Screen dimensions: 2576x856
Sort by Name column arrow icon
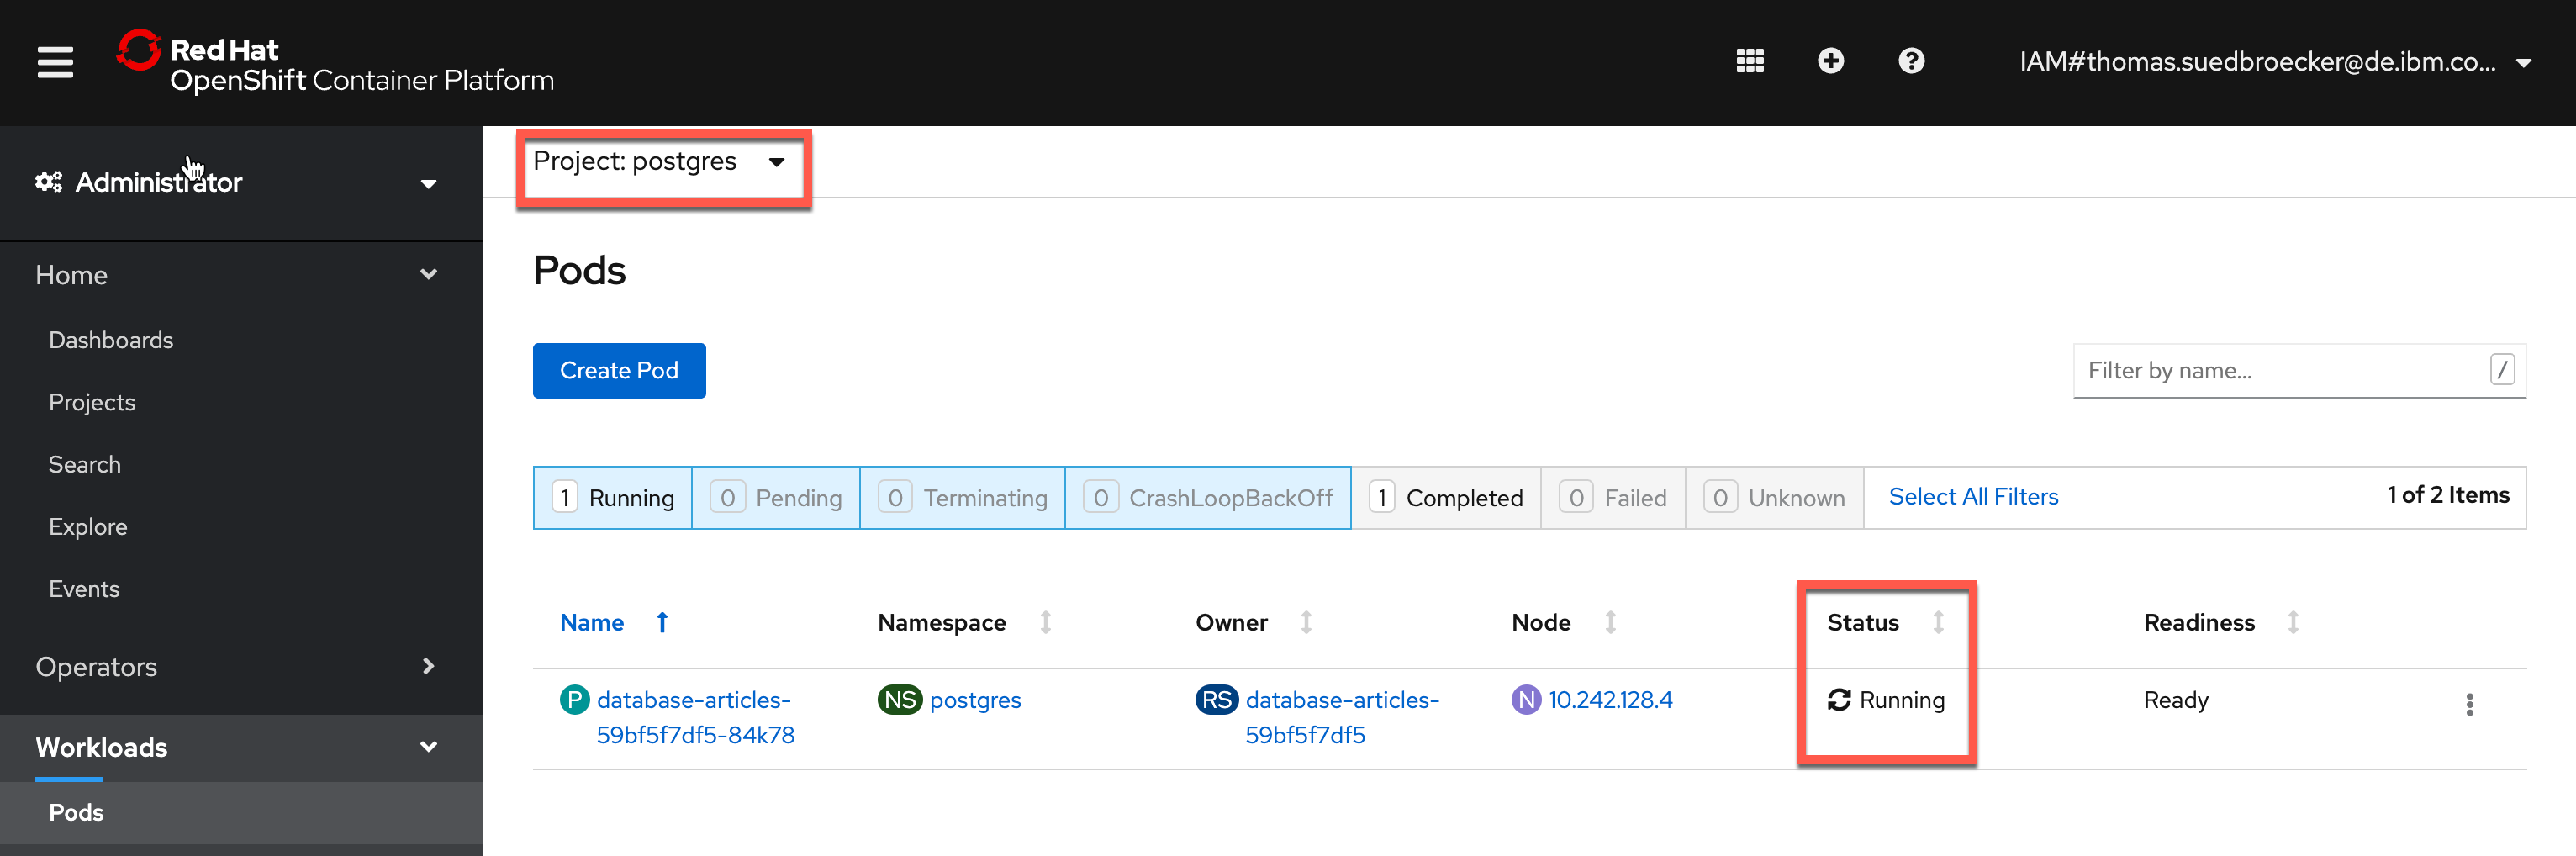pyautogui.click(x=662, y=622)
